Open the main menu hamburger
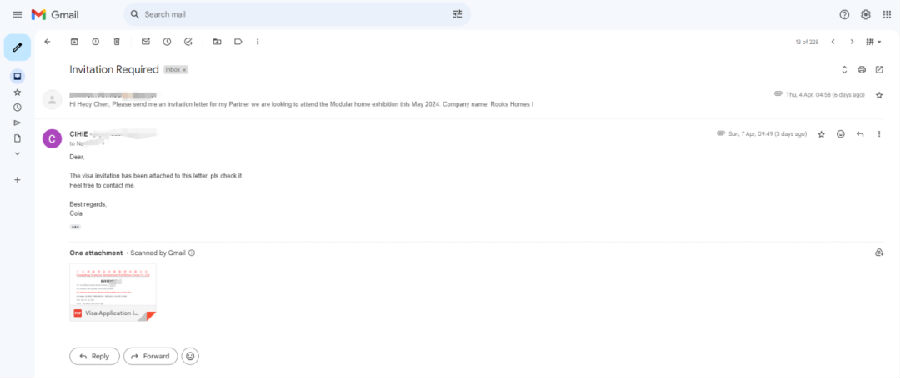The height and width of the screenshot is (378, 900). [x=18, y=14]
